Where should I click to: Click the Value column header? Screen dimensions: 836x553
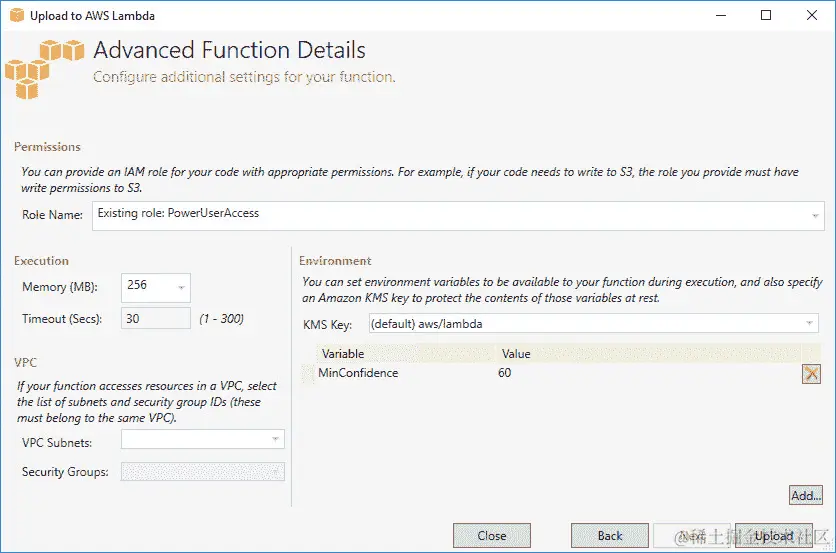648,354
